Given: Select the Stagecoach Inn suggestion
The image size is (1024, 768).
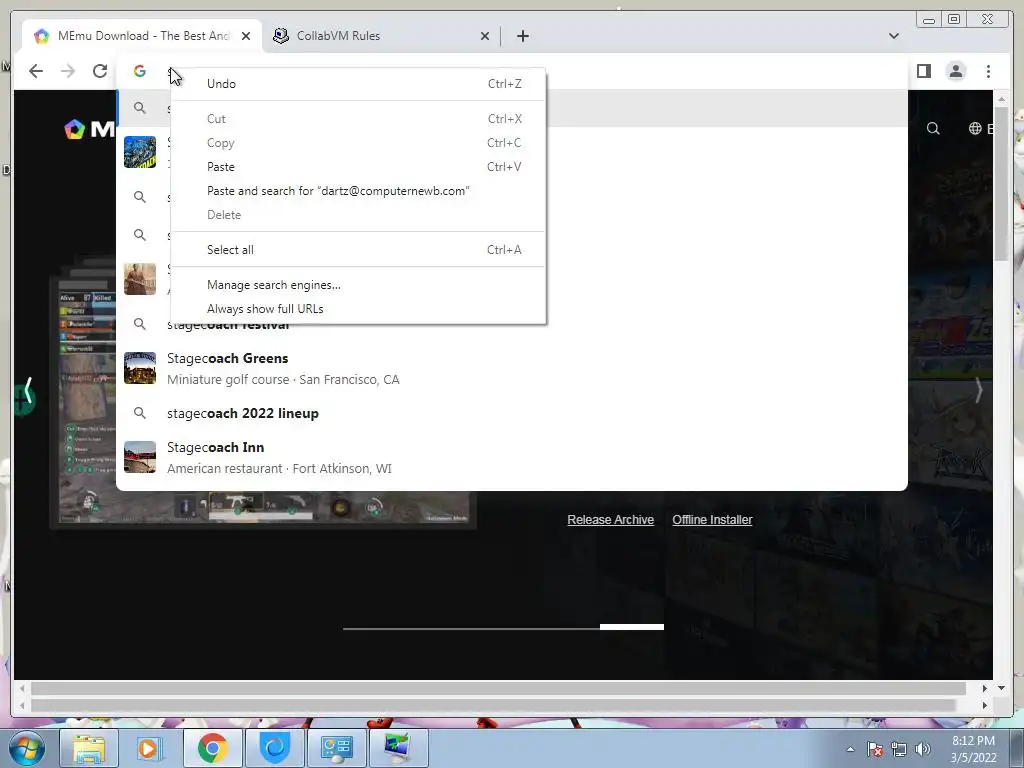Looking at the screenshot, I should coord(512,457).
